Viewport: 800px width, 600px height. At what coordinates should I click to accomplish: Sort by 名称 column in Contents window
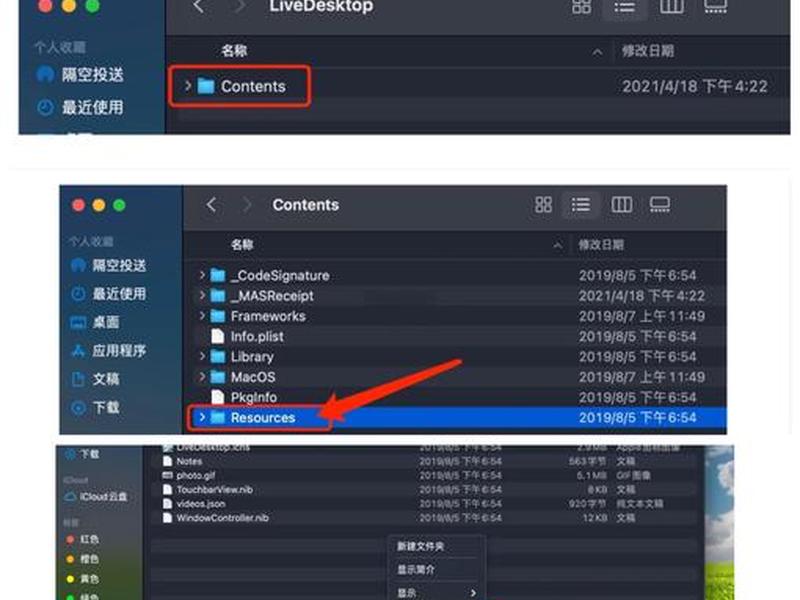pos(242,245)
